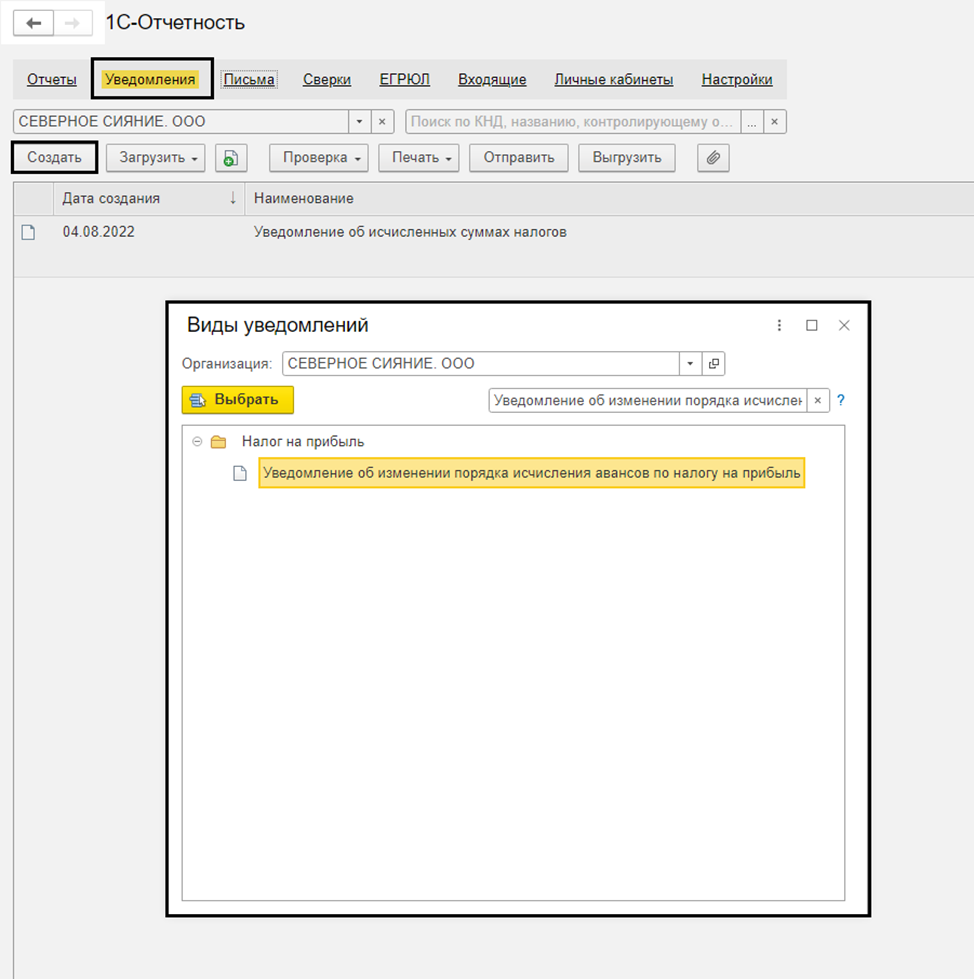Viewport: 974px width, 979px height.
Task: Click the document icon in the 04.08.2022 row
Action: pos(28,232)
